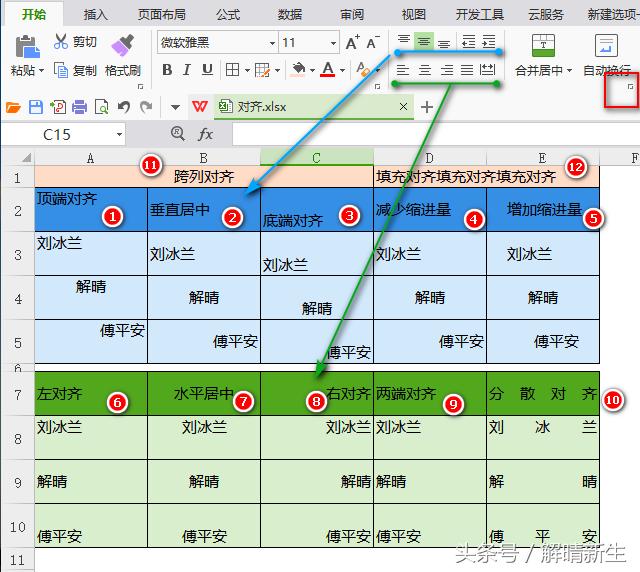
Task: Decrease font size with A- button
Action: [373, 42]
